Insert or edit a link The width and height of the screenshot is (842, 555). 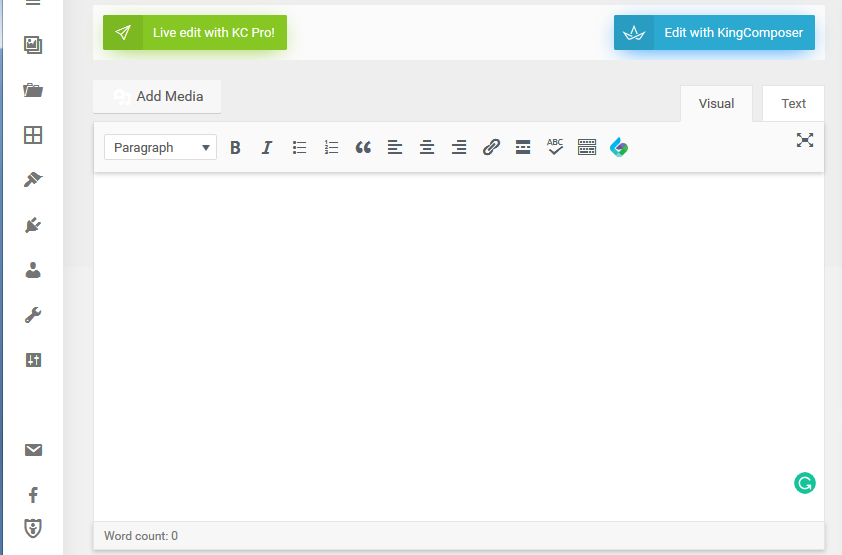point(491,148)
